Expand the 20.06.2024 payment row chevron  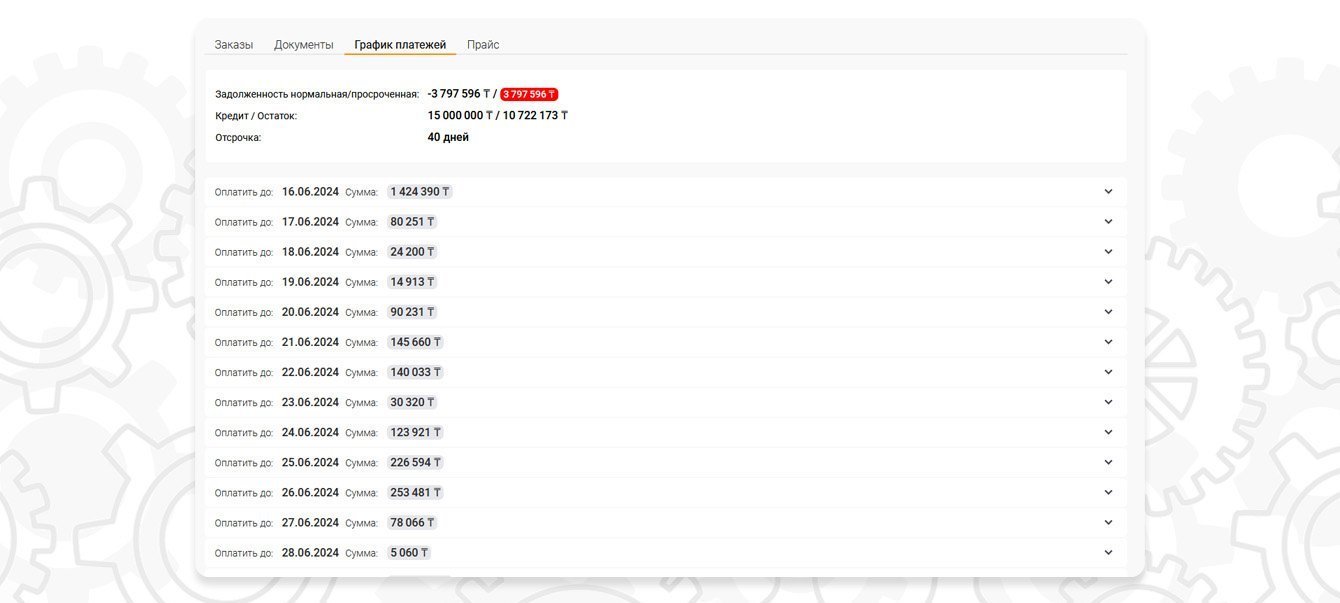(1108, 311)
